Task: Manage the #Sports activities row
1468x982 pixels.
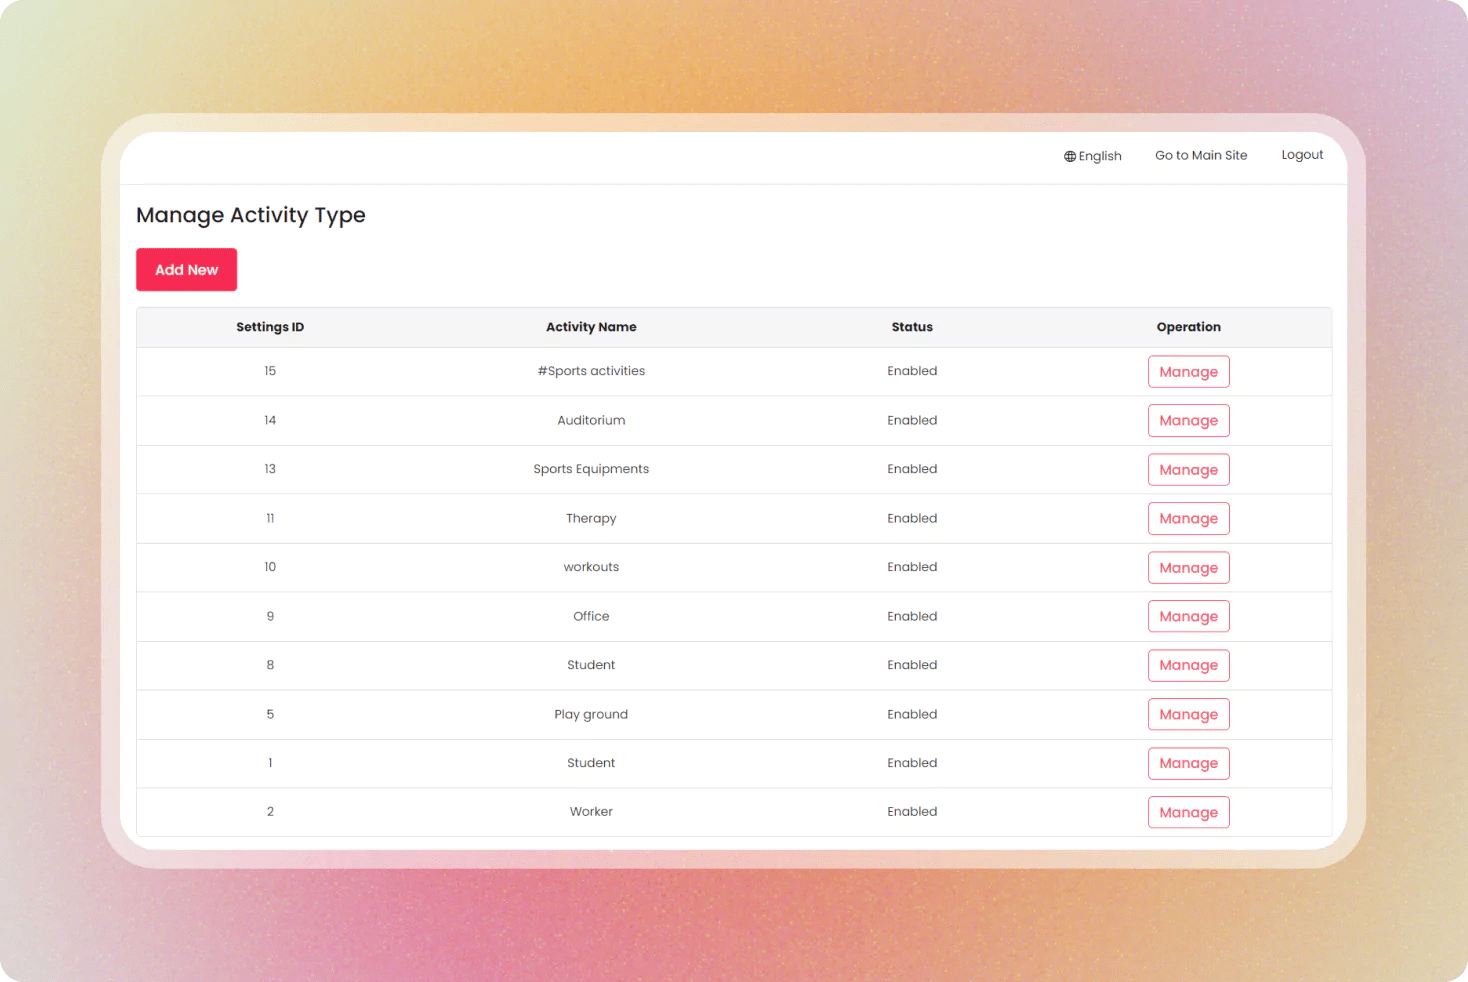Action: click(x=1189, y=372)
